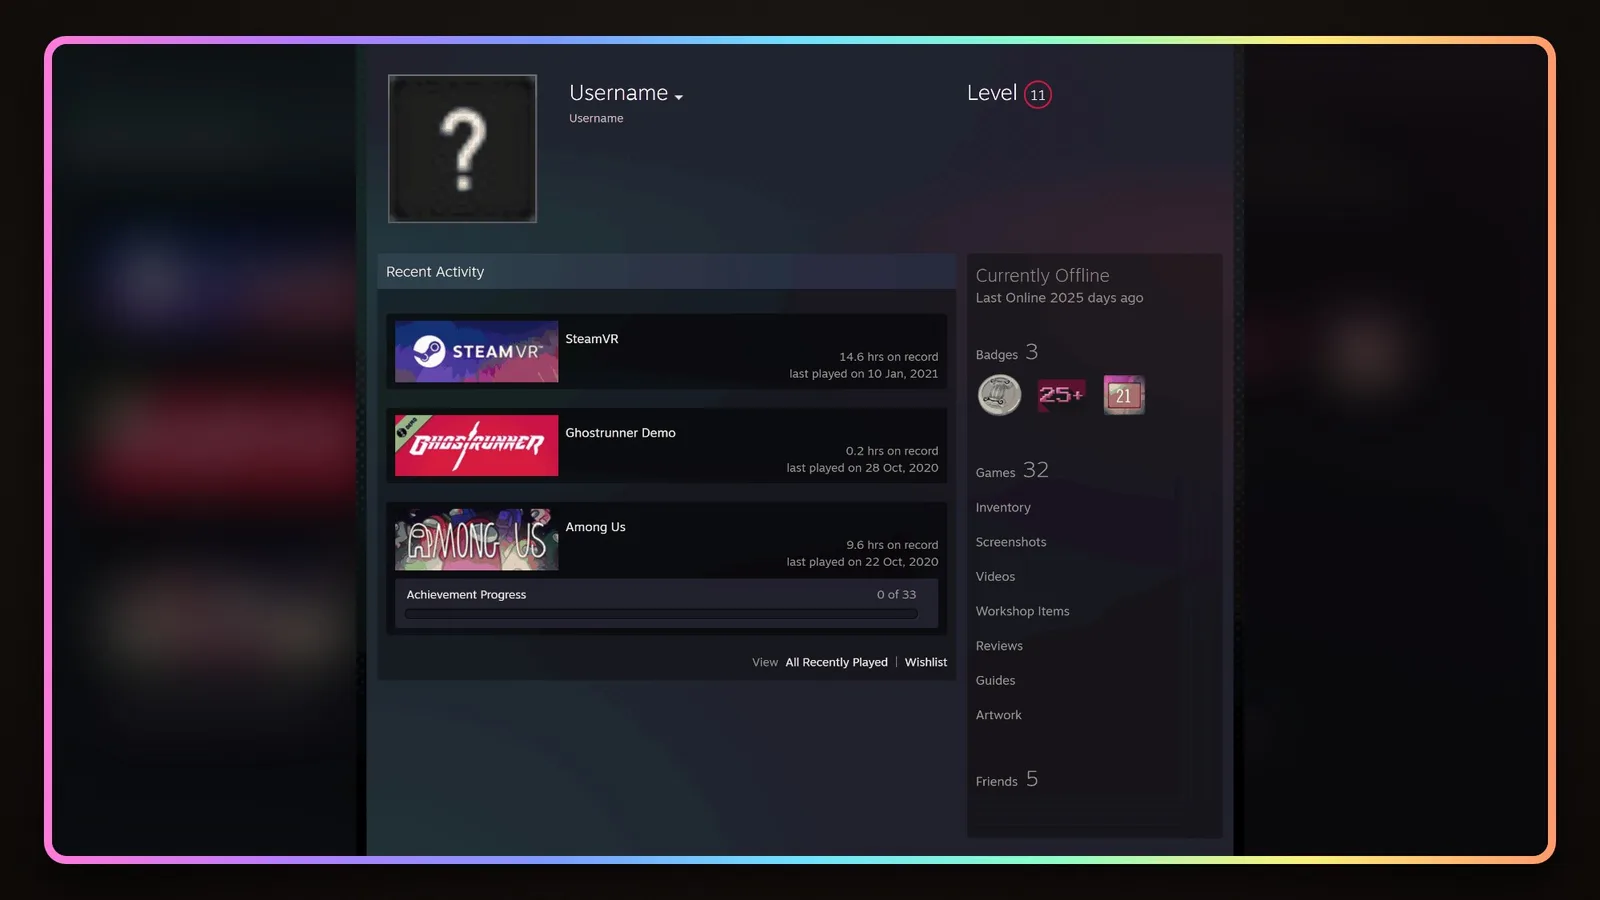1600x900 pixels.
Task: Open the SteamVR game banner
Action: tap(476, 351)
